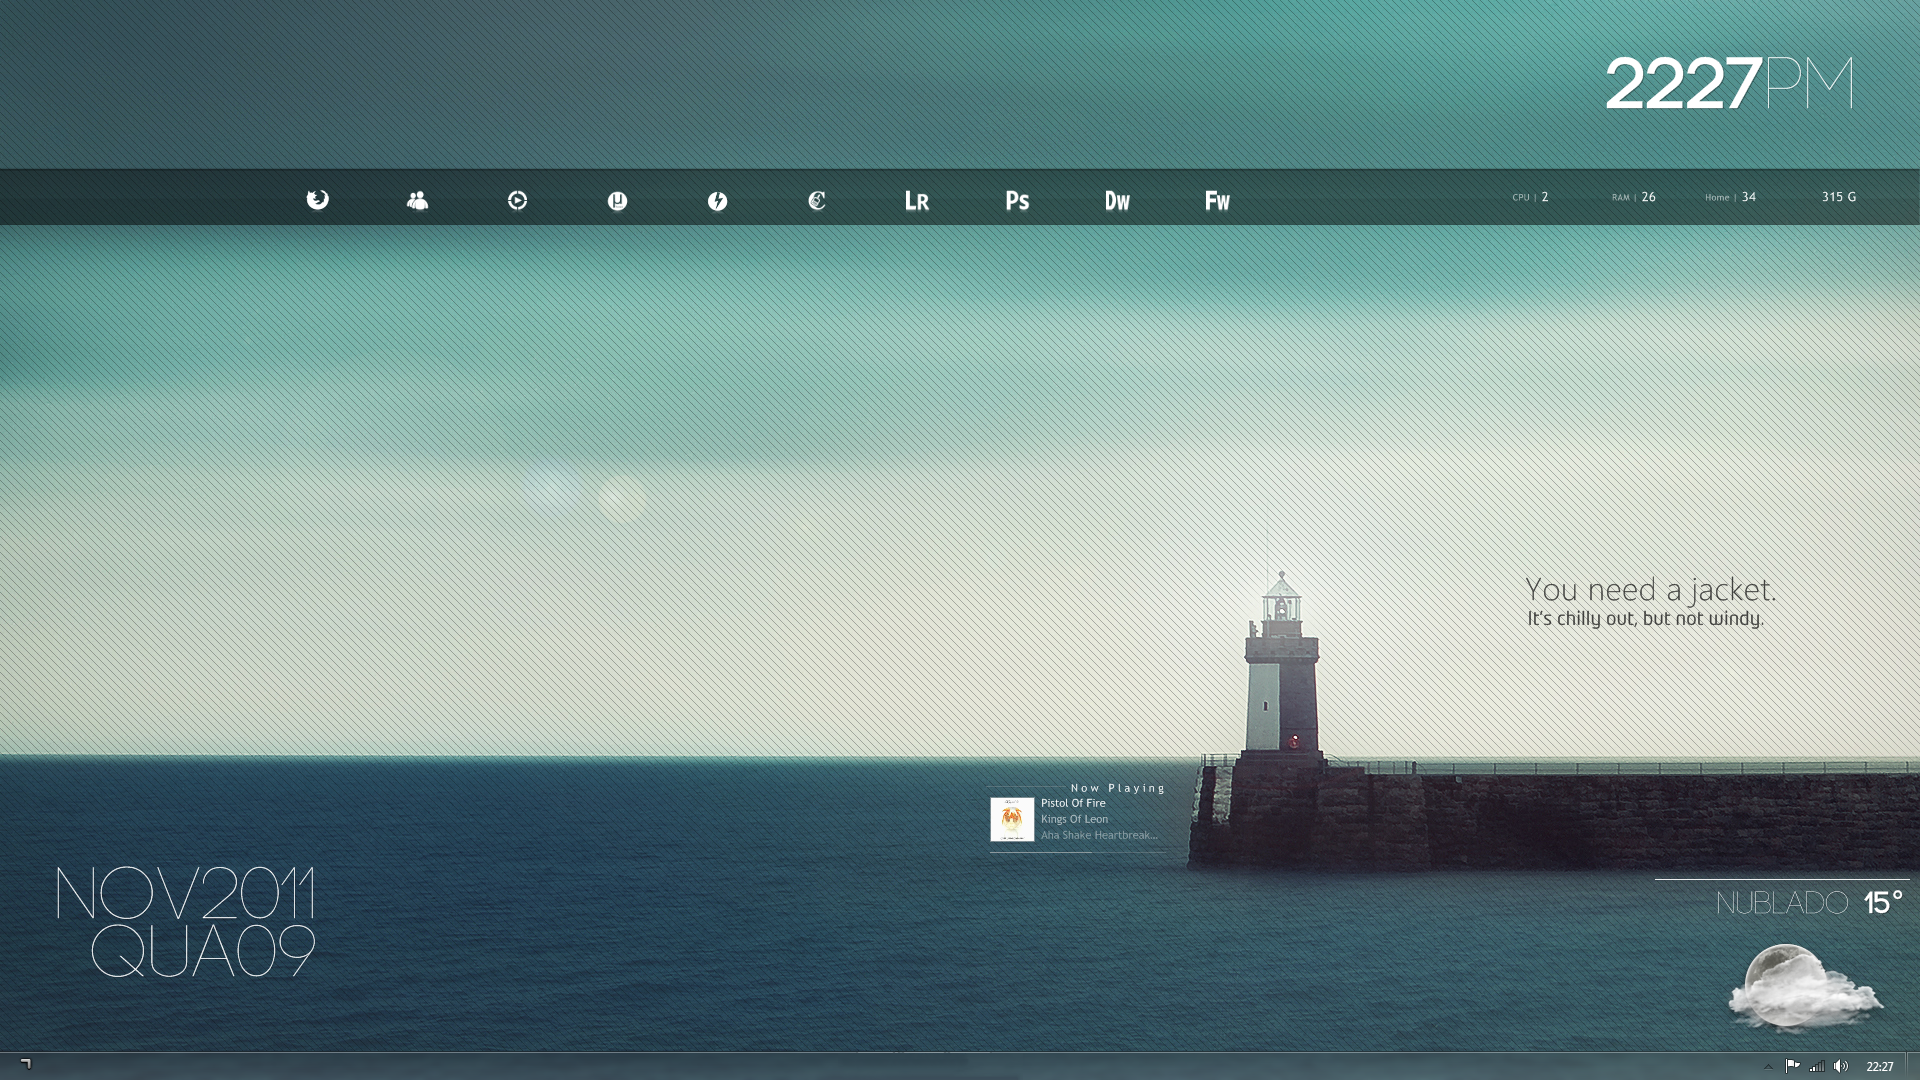This screenshot has height=1080, width=1920.
Task: Show hidden tray icons arrow
Action: point(1768,1067)
